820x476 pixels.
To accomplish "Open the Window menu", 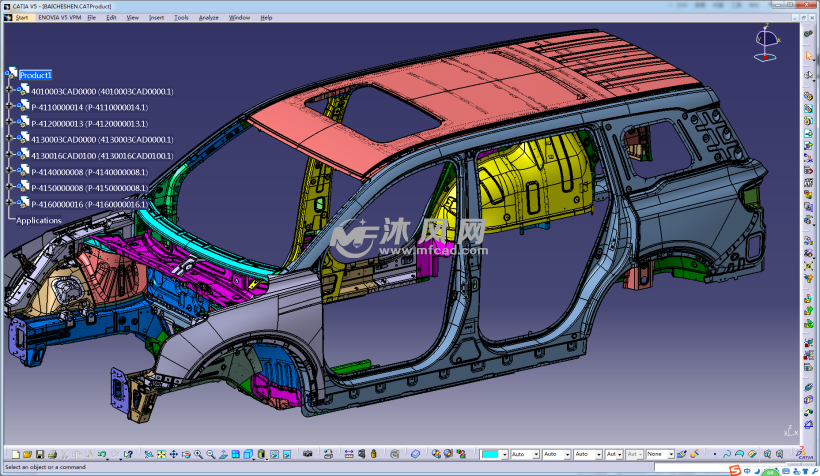I will tap(239, 17).
